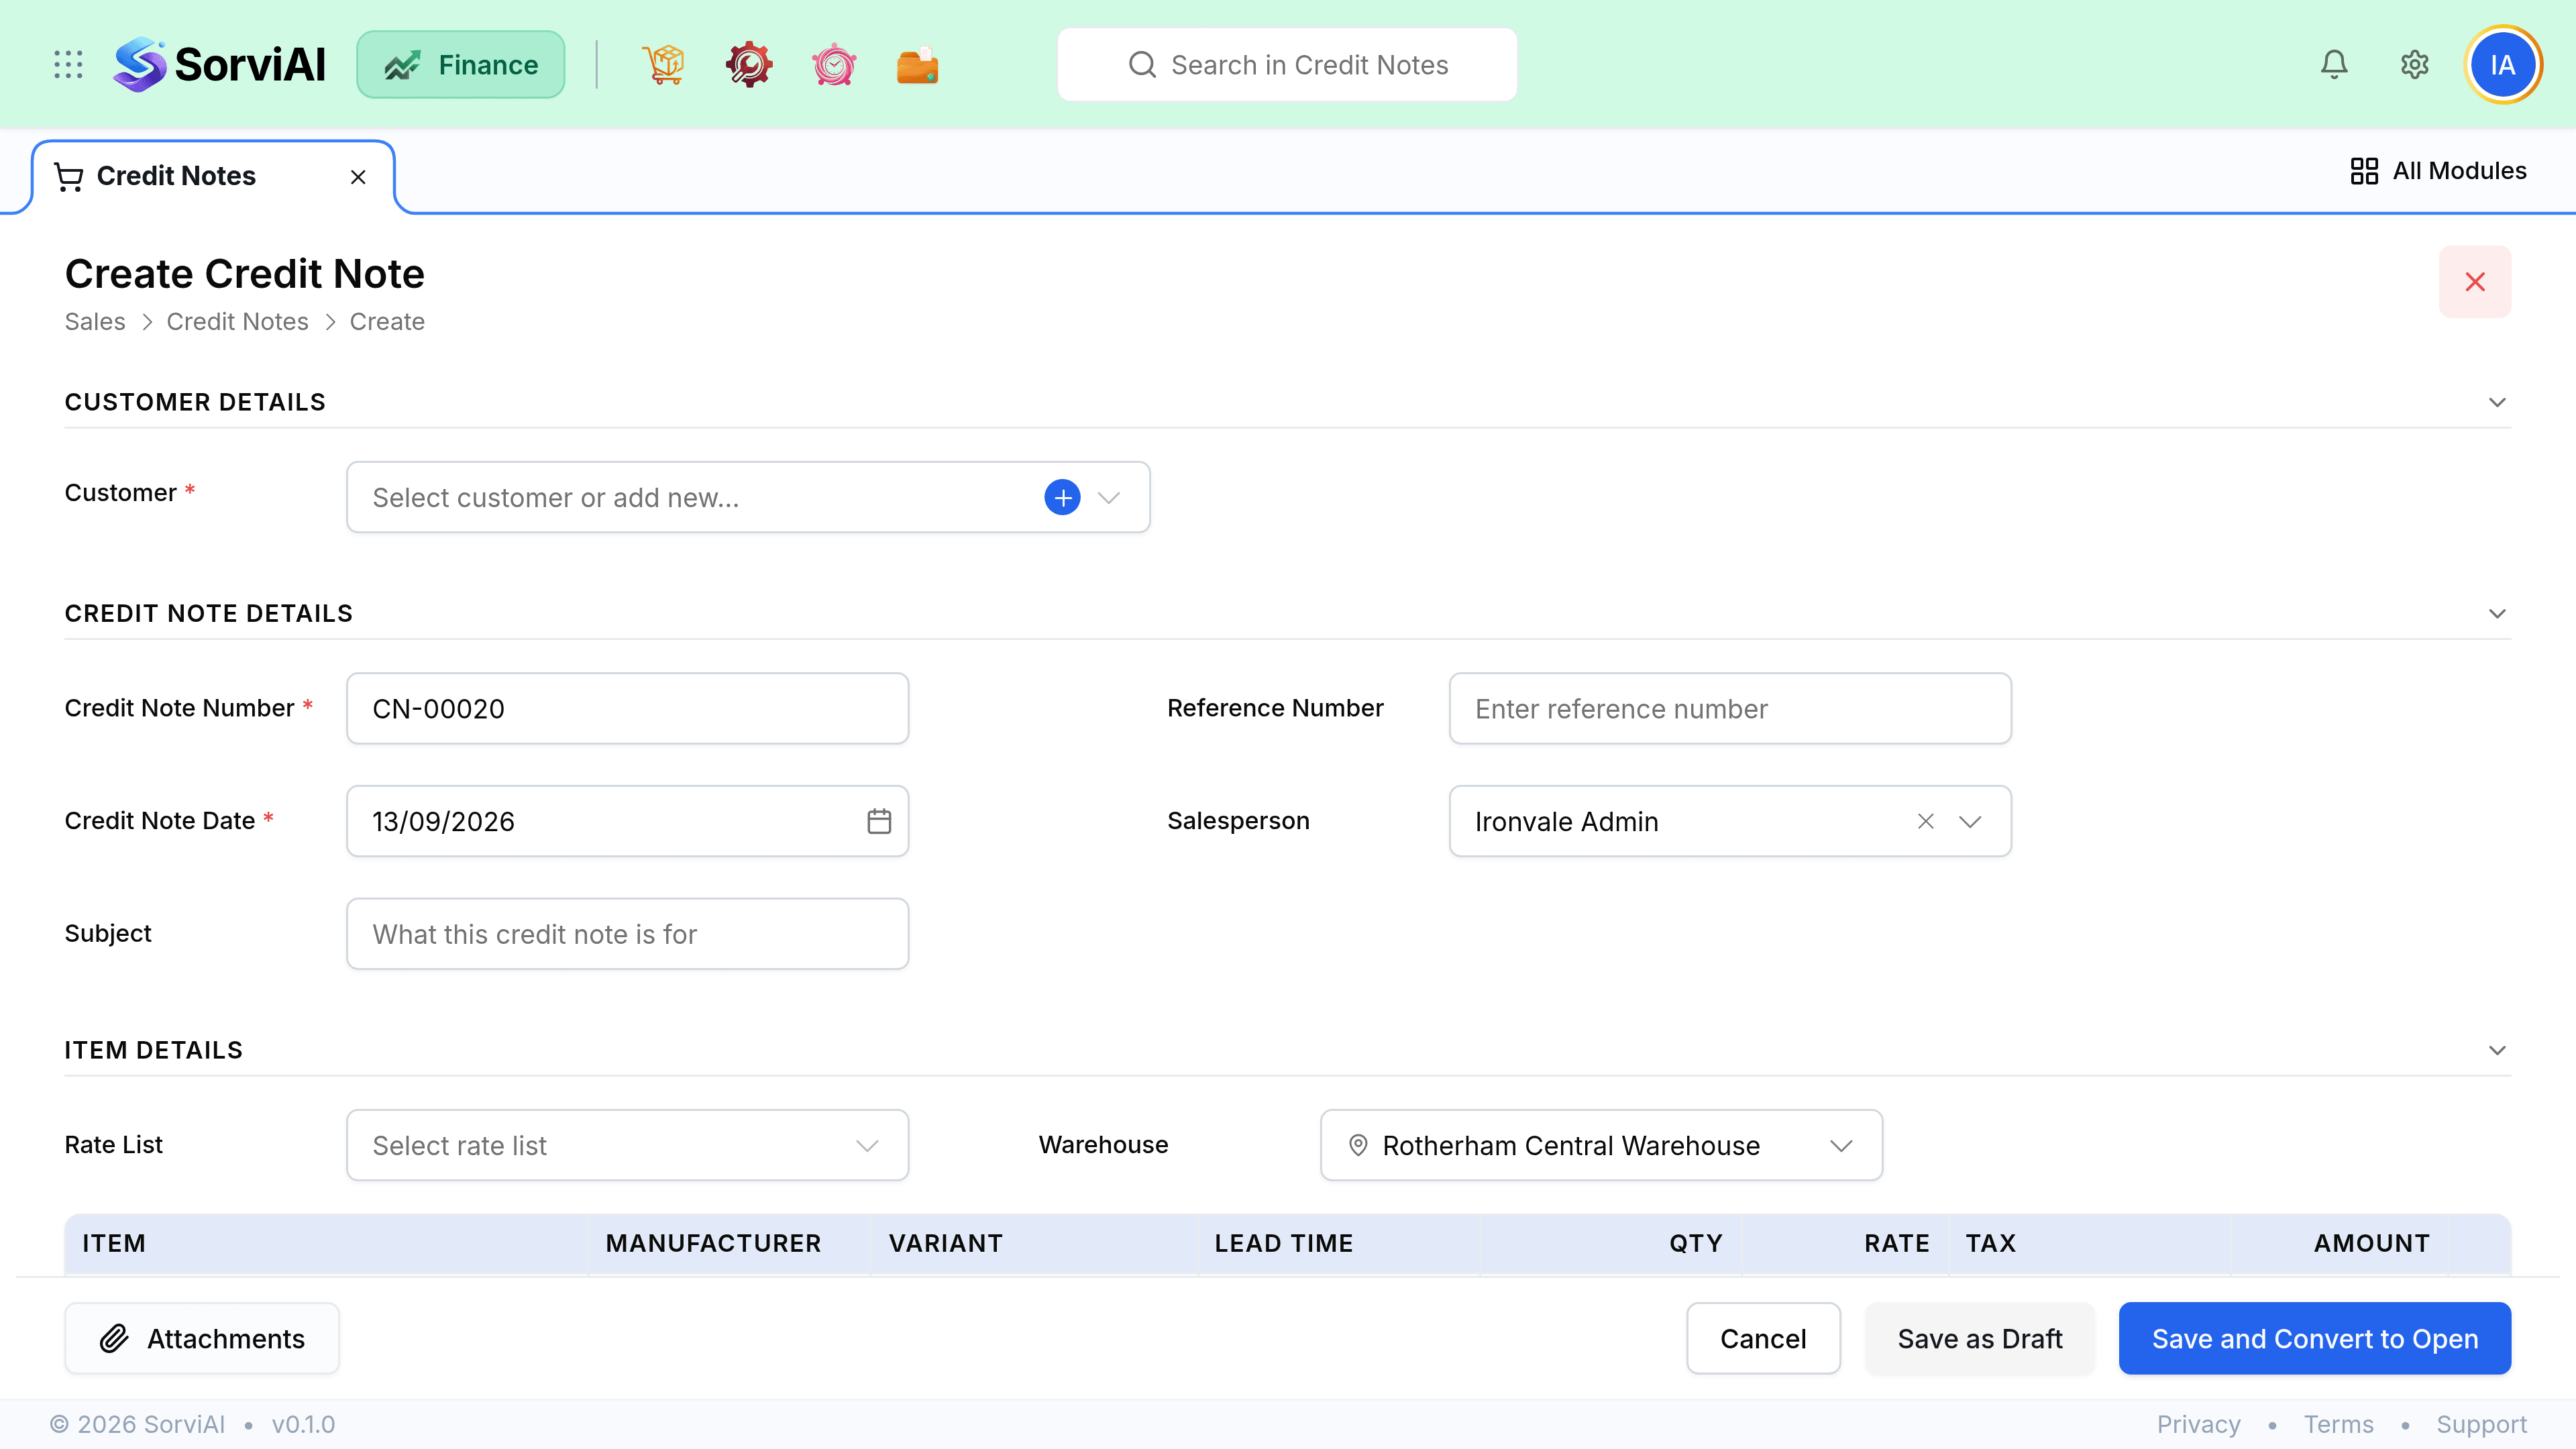
Task: Open the Warehouse dropdown
Action: point(1601,1145)
